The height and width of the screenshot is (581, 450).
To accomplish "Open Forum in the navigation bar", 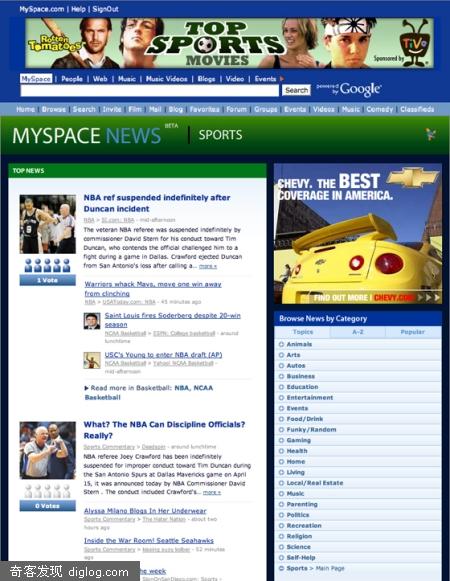I will click(236, 109).
